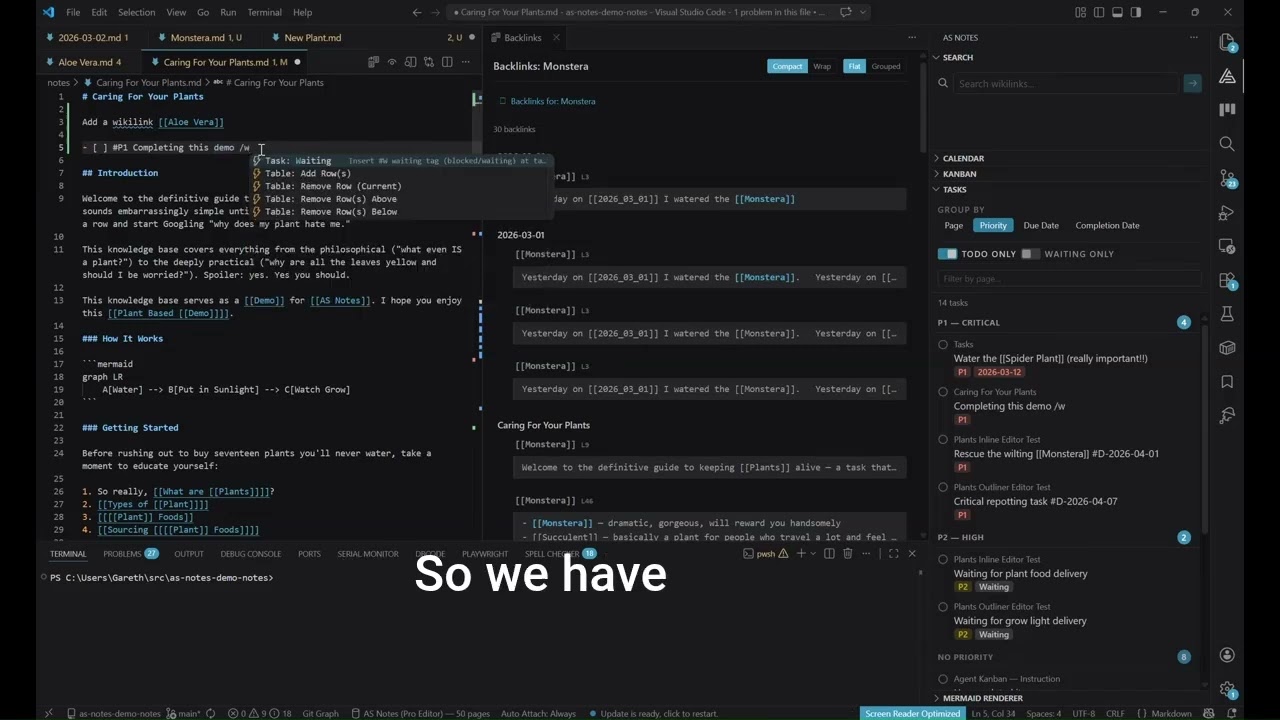Click Update is ready, click to restart
1280x720 pixels.
tap(655, 713)
